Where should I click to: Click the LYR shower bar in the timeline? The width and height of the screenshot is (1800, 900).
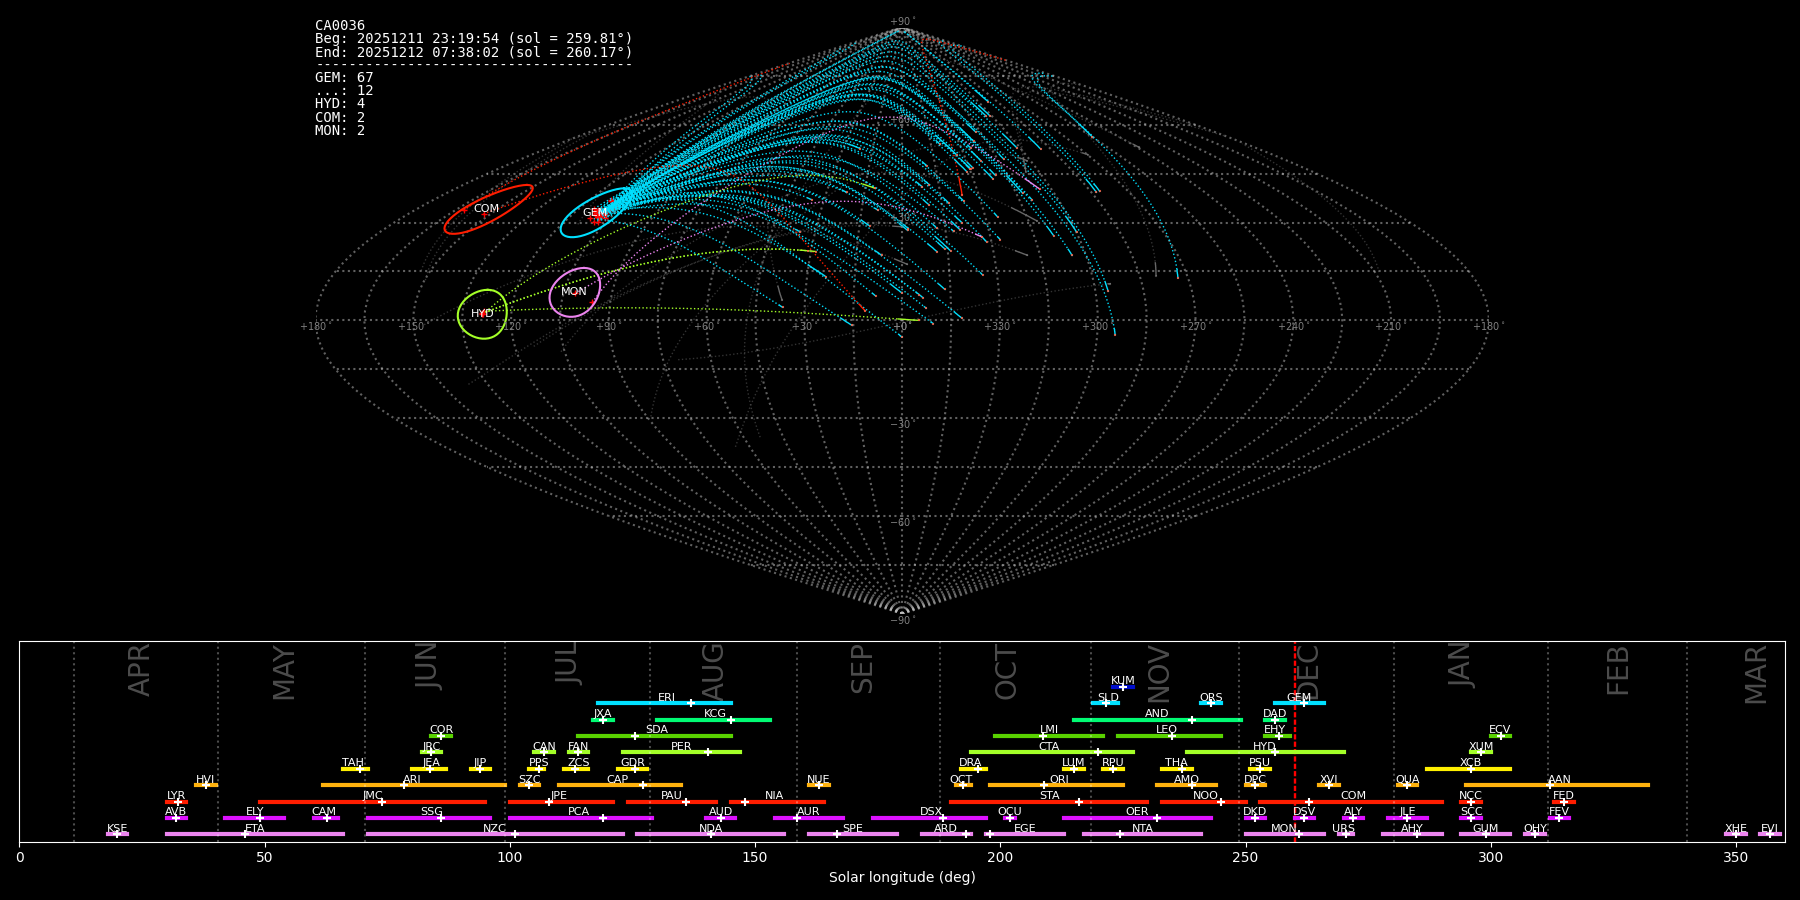click(x=176, y=801)
